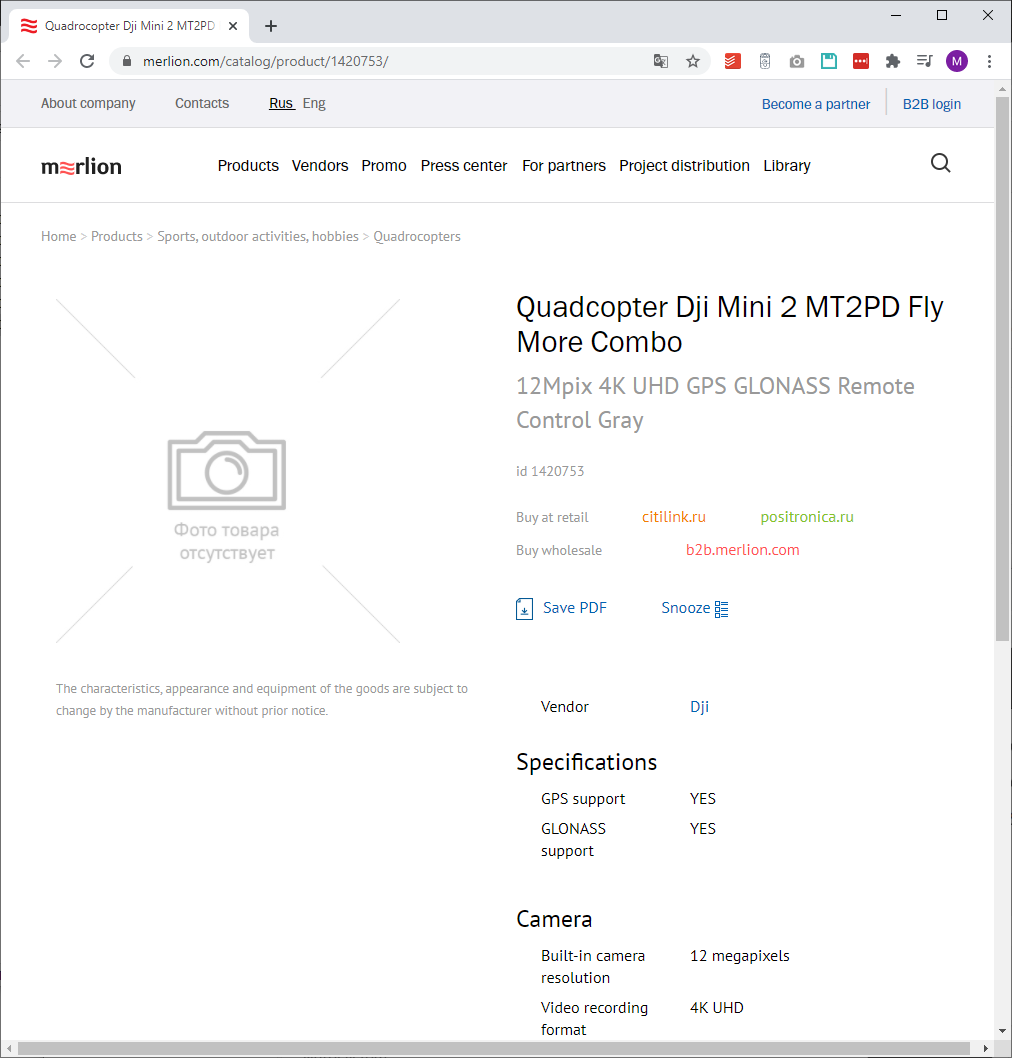
Task: Click the product id 1420753 text
Action: pyautogui.click(x=550, y=472)
